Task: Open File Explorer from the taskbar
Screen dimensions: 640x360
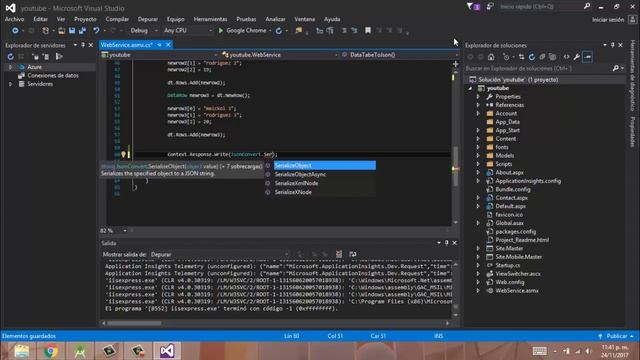Action: (21, 351)
